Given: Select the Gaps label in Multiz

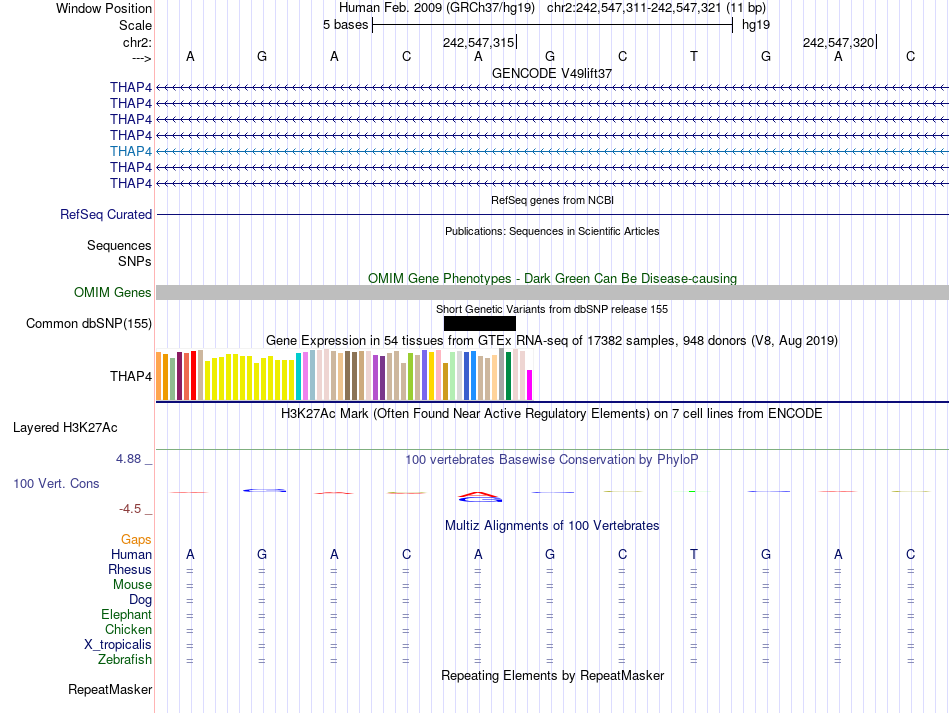Looking at the screenshot, I should (136, 539).
